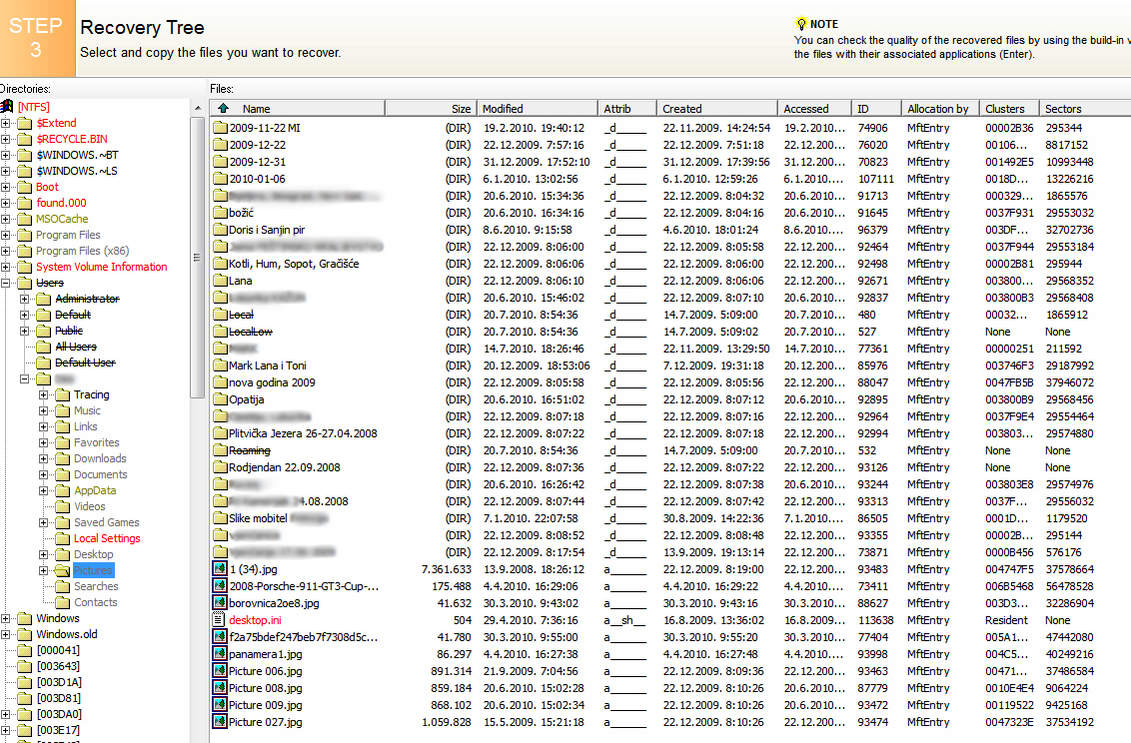The width and height of the screenshot is (1131, 743).
Task: Expand the AppData folder node
Action: (x=44, y=491)
